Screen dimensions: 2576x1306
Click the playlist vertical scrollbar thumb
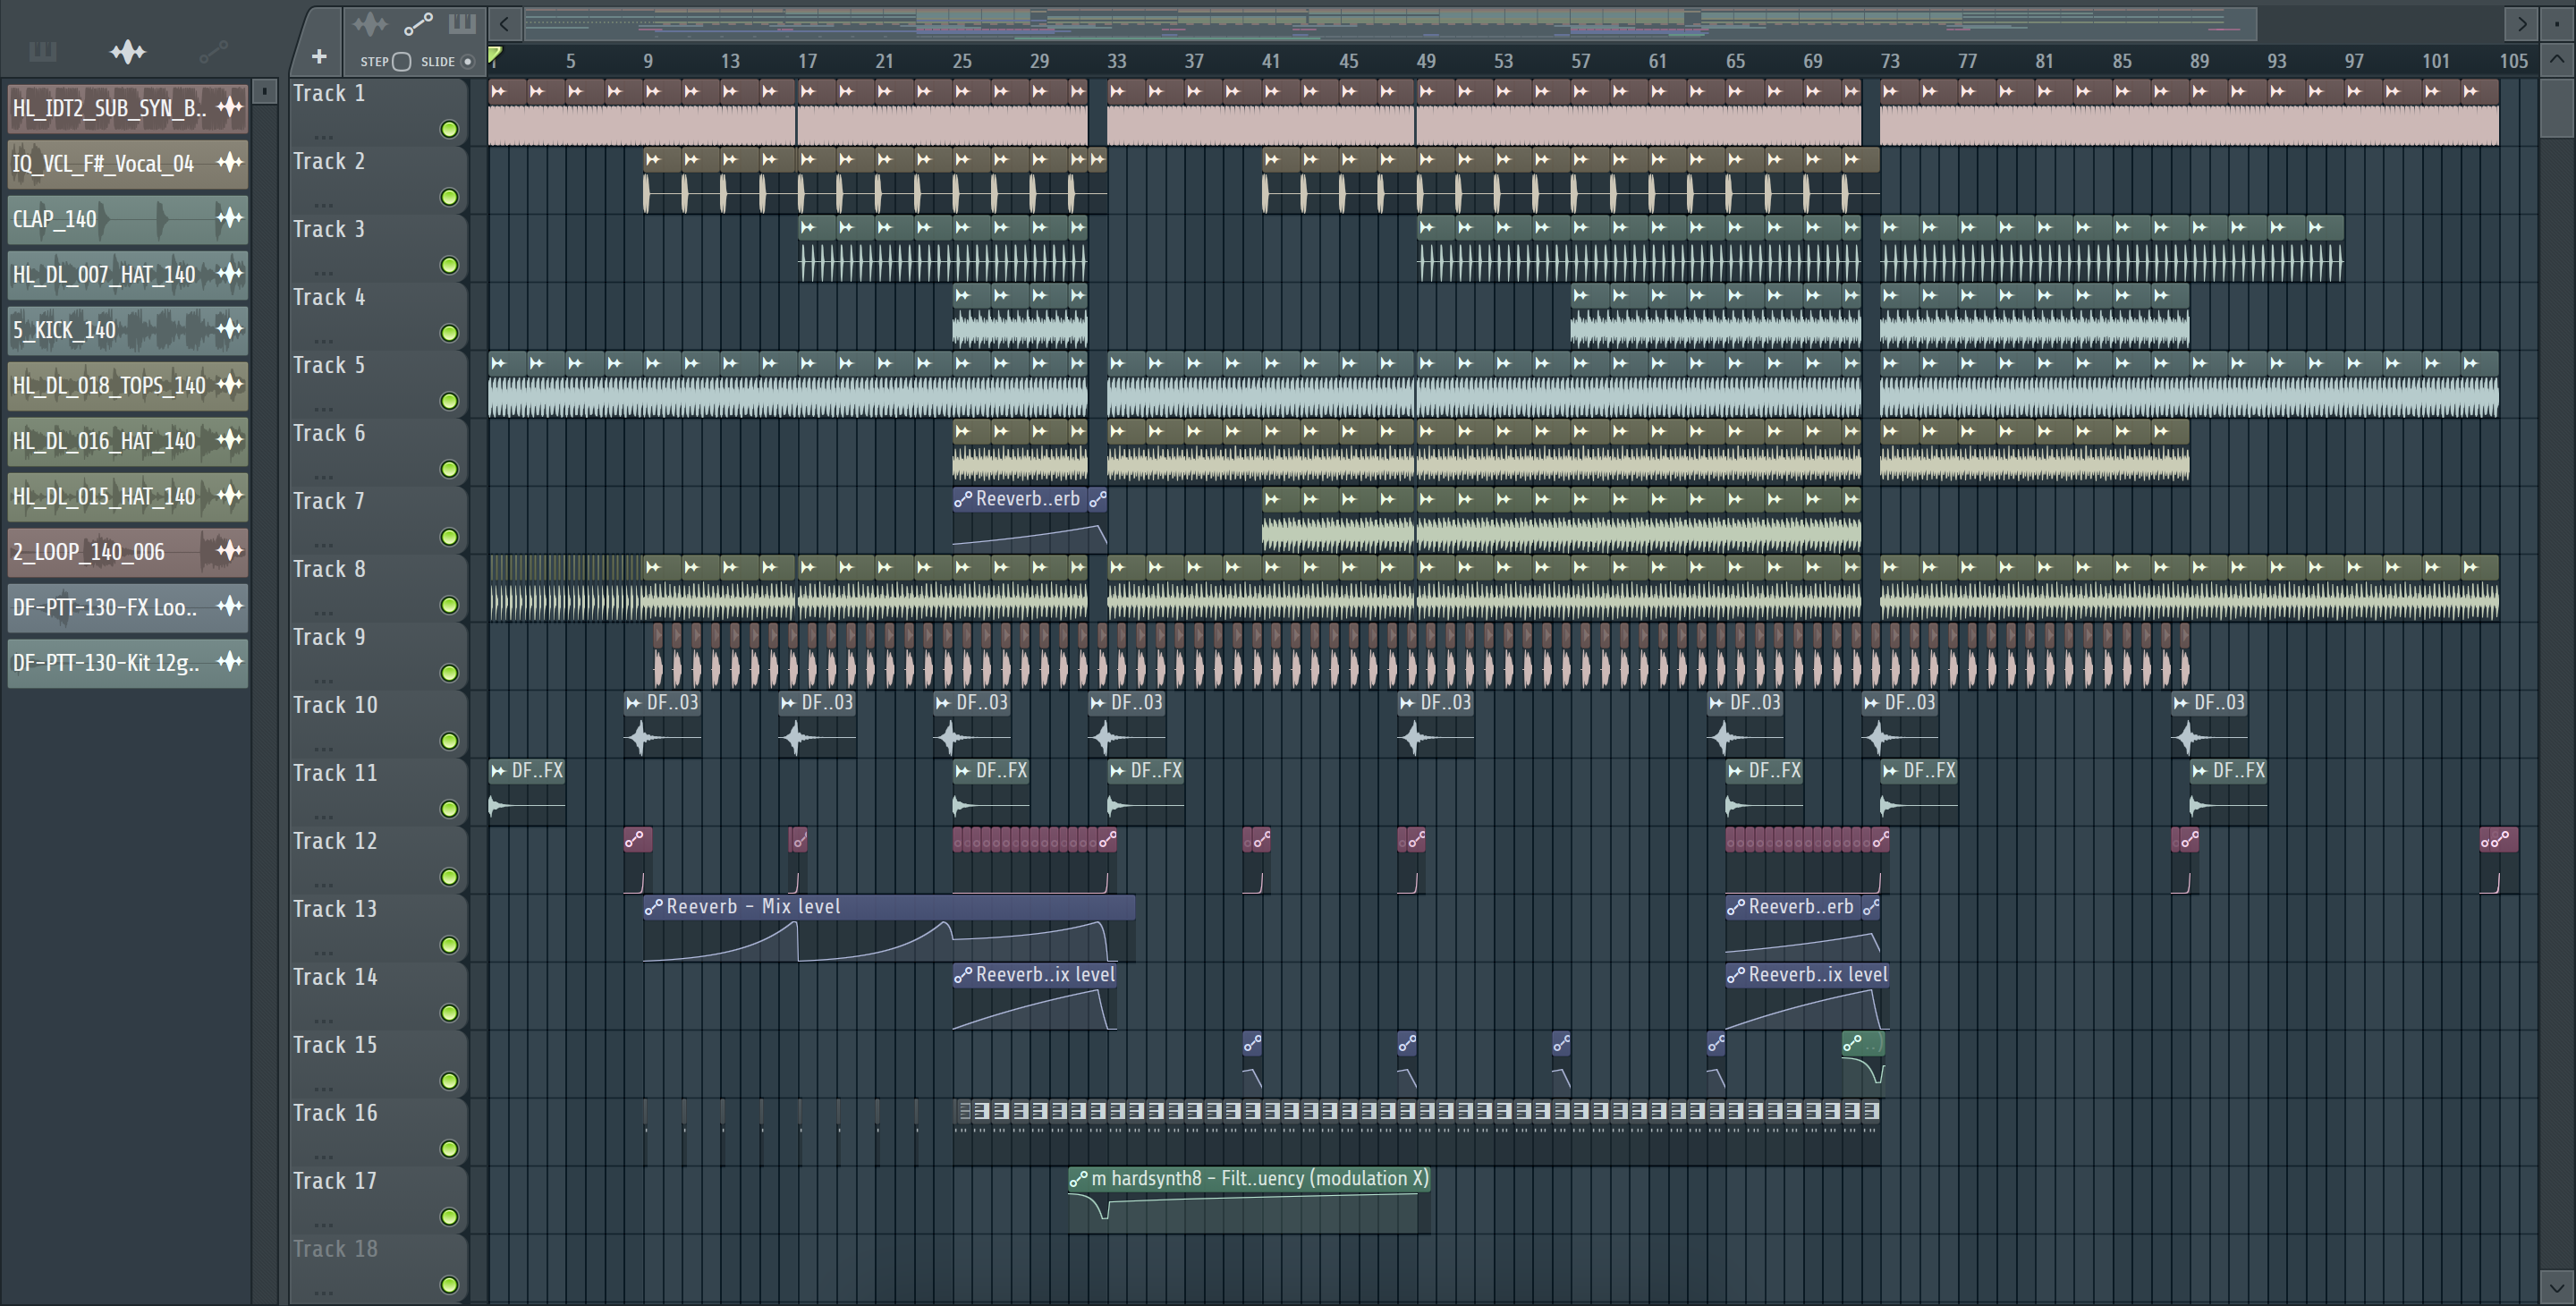2556,107
